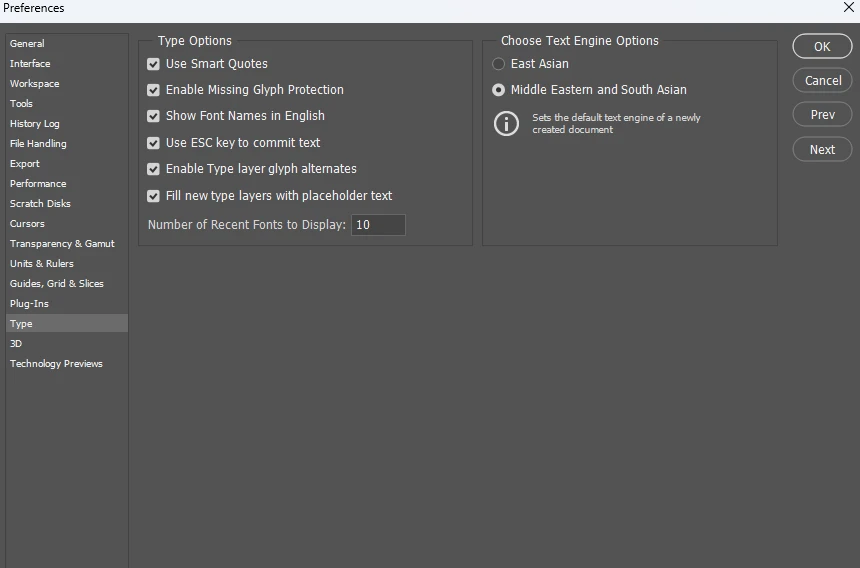This screenshot has width=860, height=568.
Task: Open the Units & Rulers category
Action: [67, 264]
